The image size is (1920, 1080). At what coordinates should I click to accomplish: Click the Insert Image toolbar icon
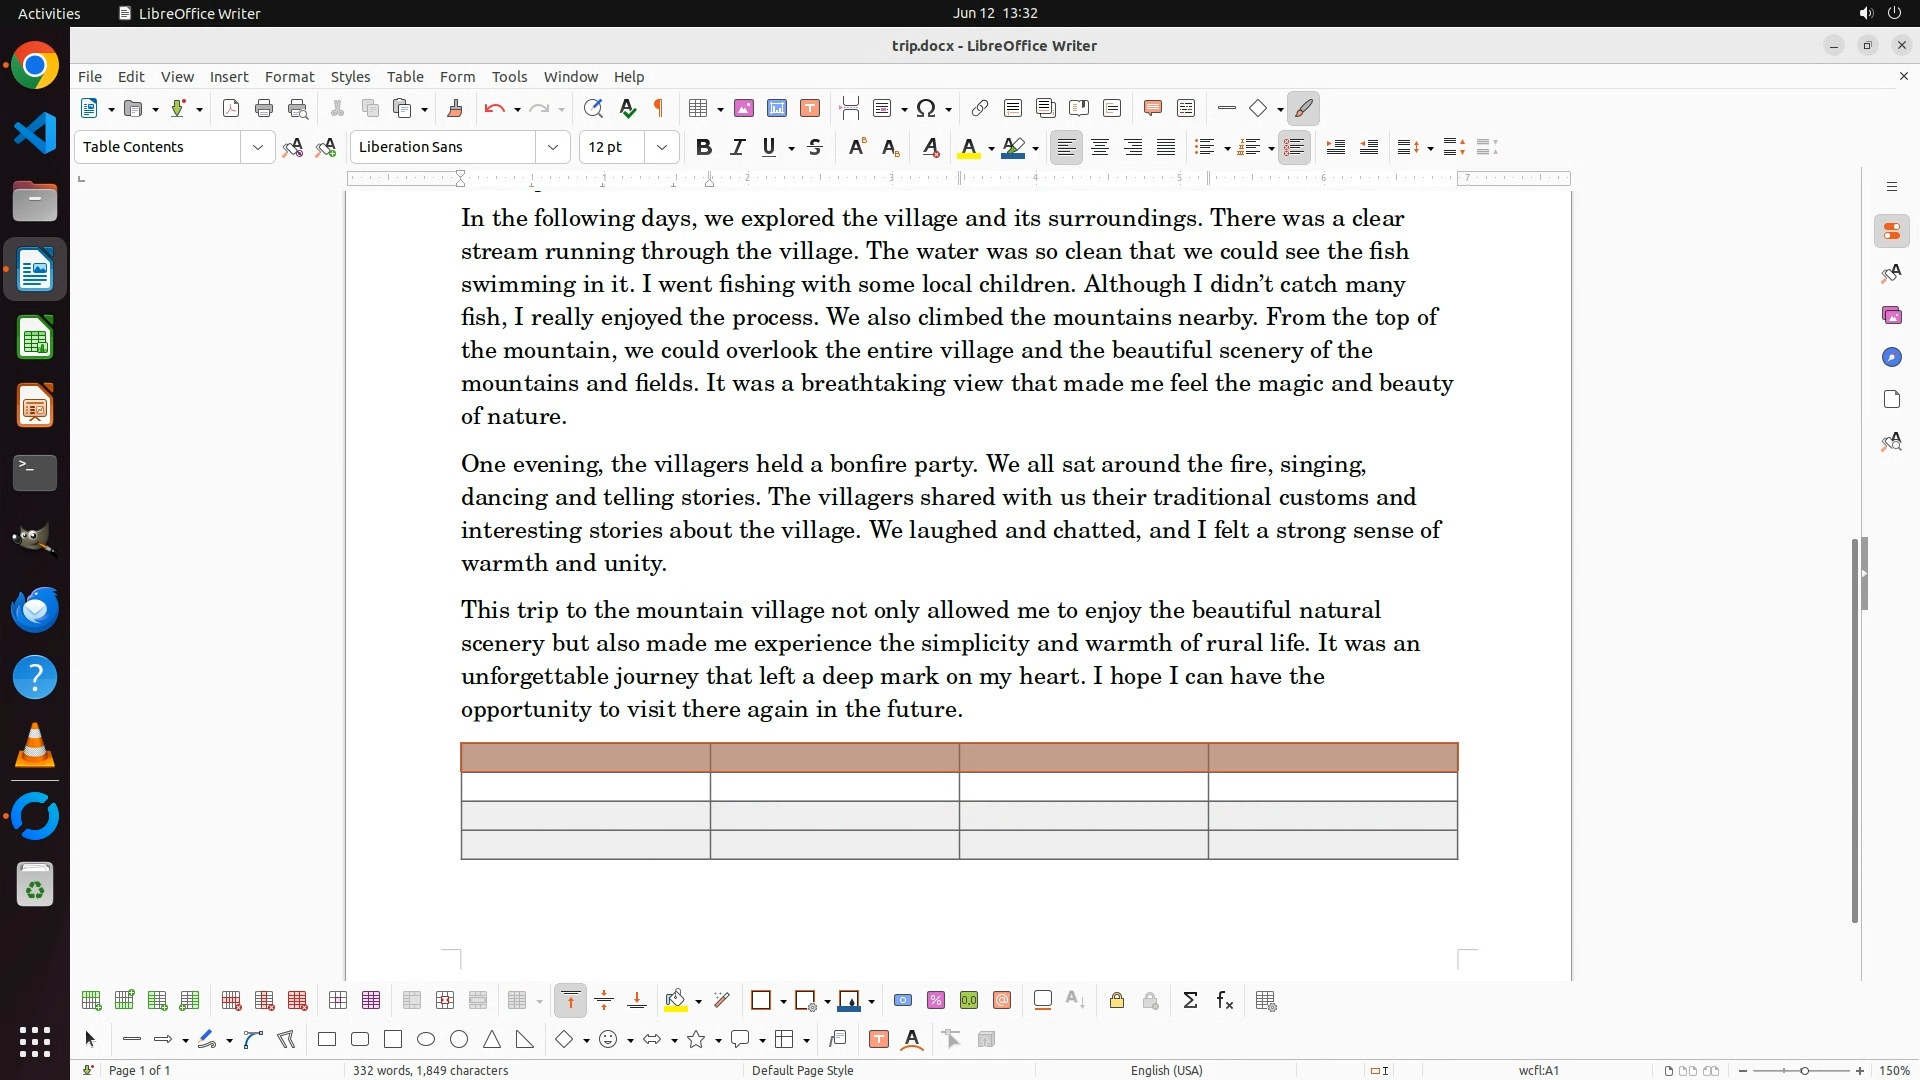(744, 108)
